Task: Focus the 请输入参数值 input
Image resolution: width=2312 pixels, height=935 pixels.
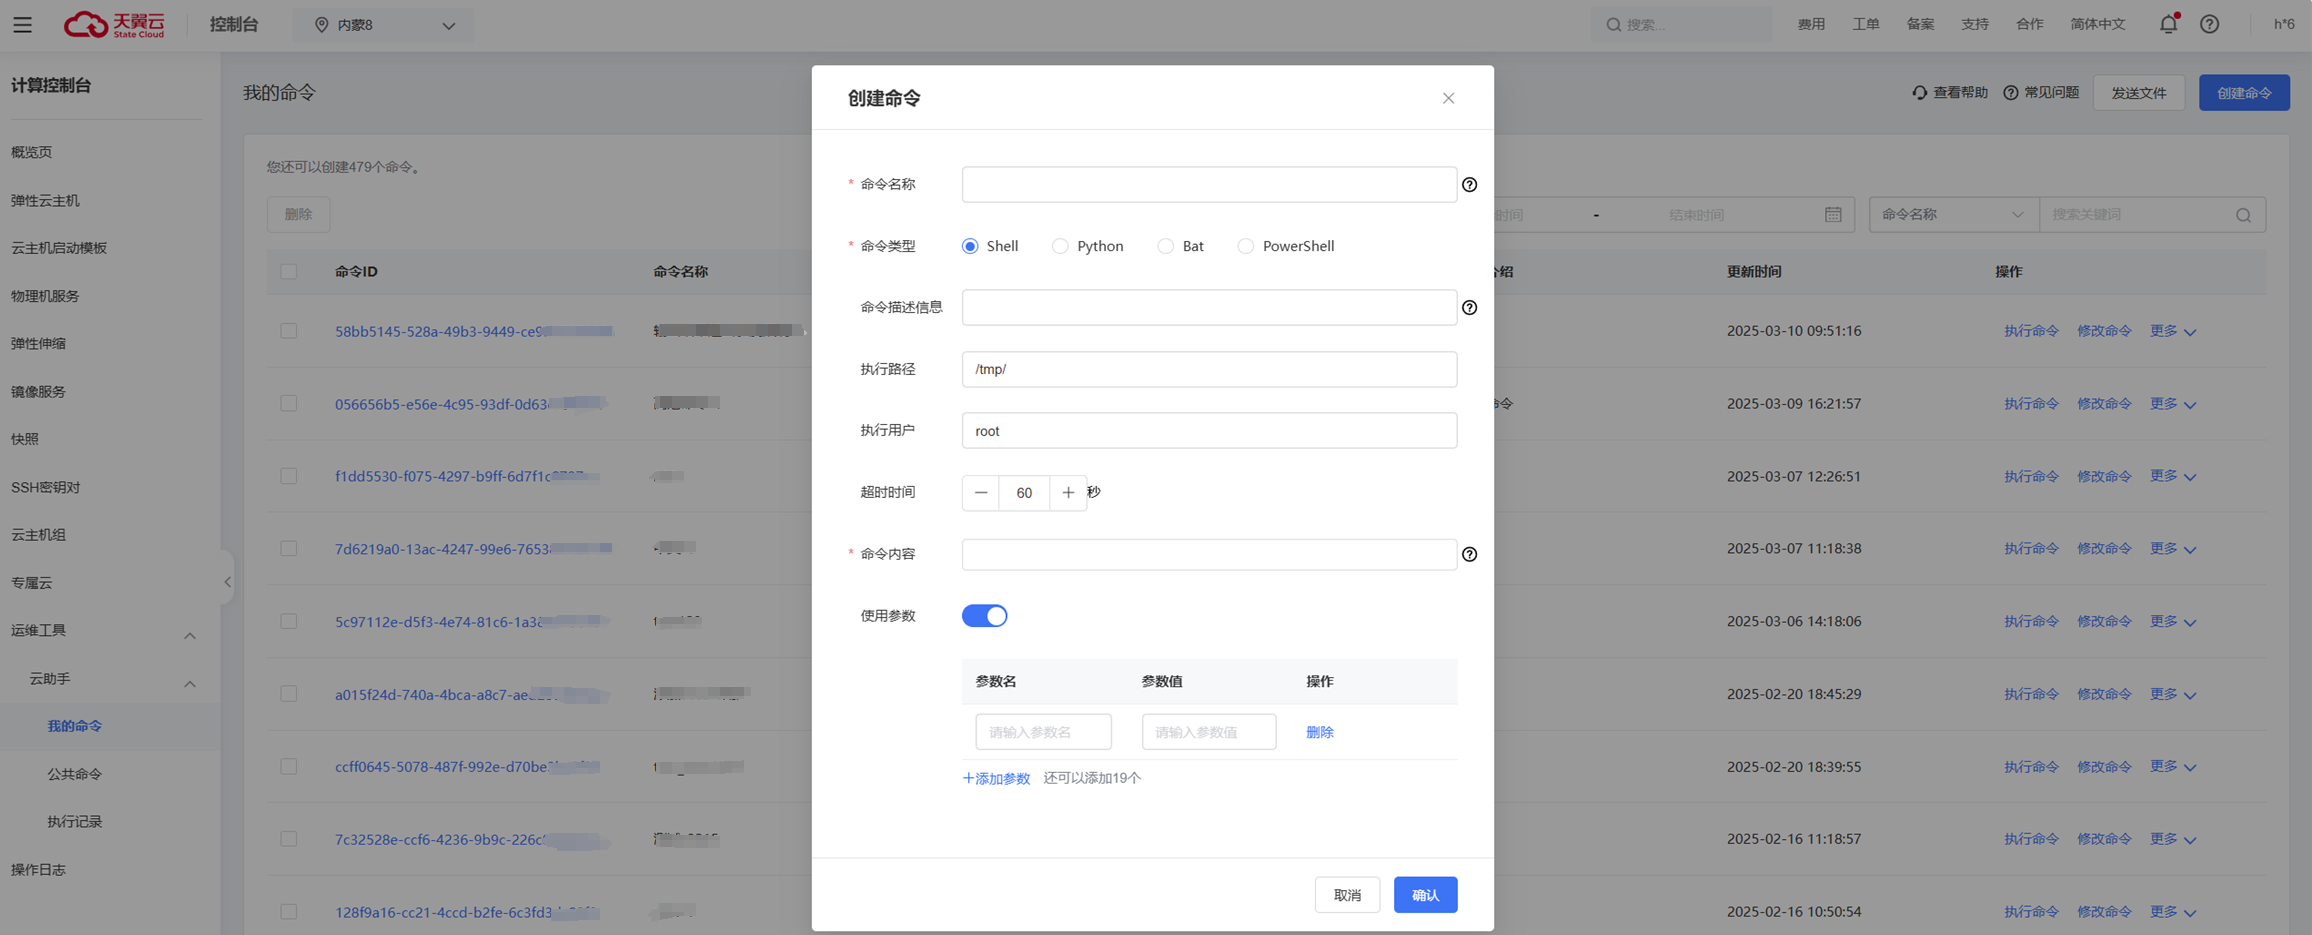Action: (1209, 732)
